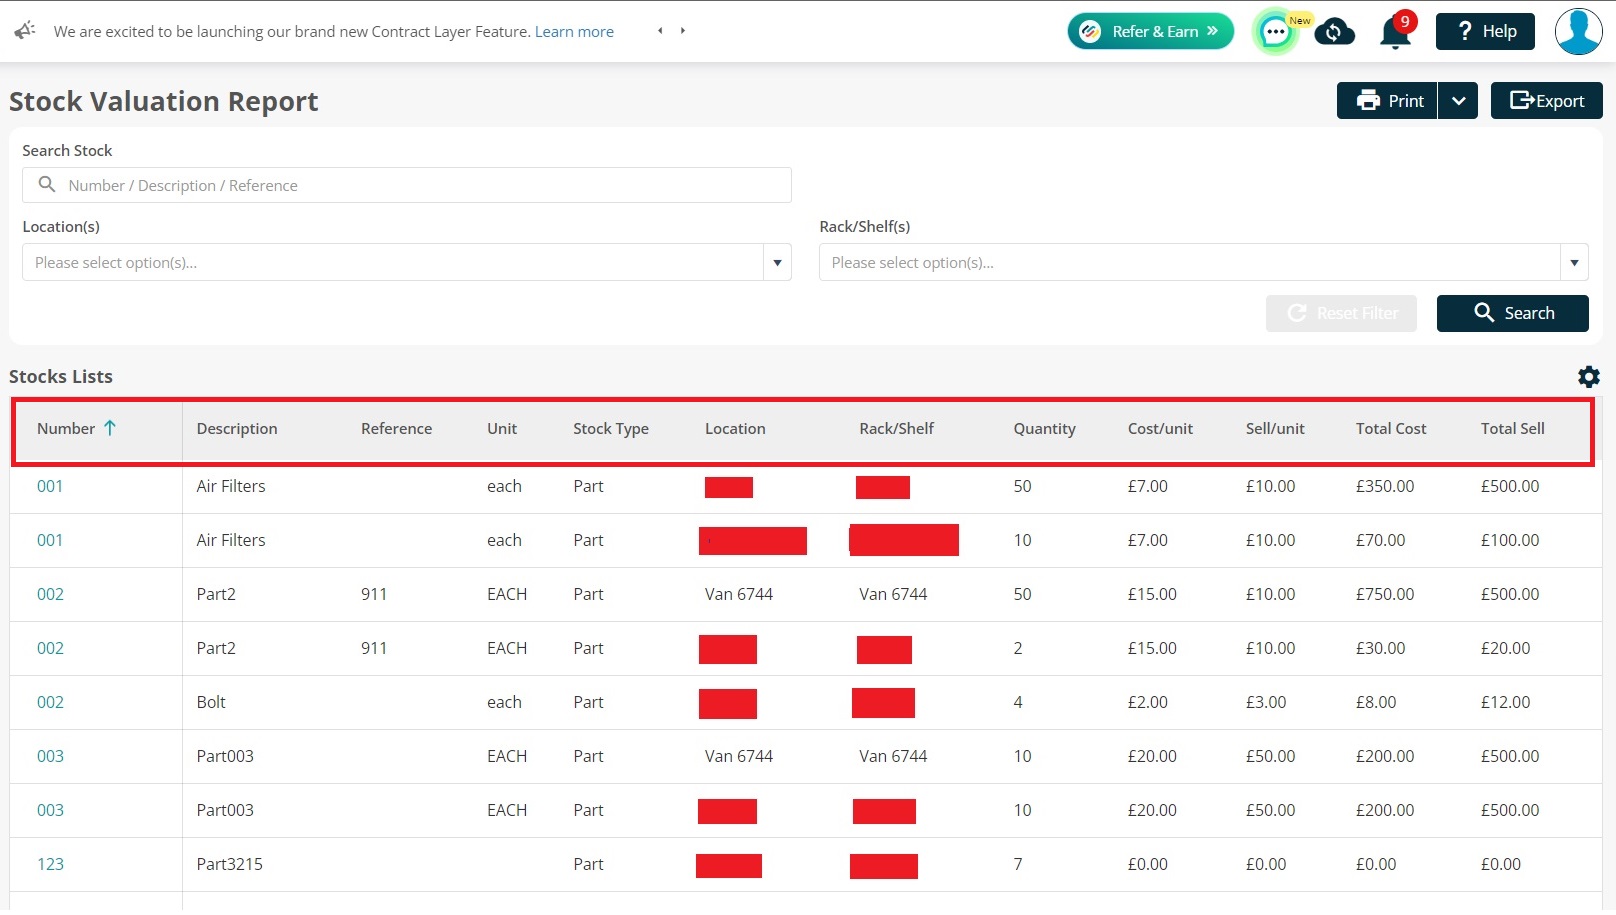Open the new chat messages icon
The height and width of the screenshot is (915, 1616).
click(x=1276, y=32)
